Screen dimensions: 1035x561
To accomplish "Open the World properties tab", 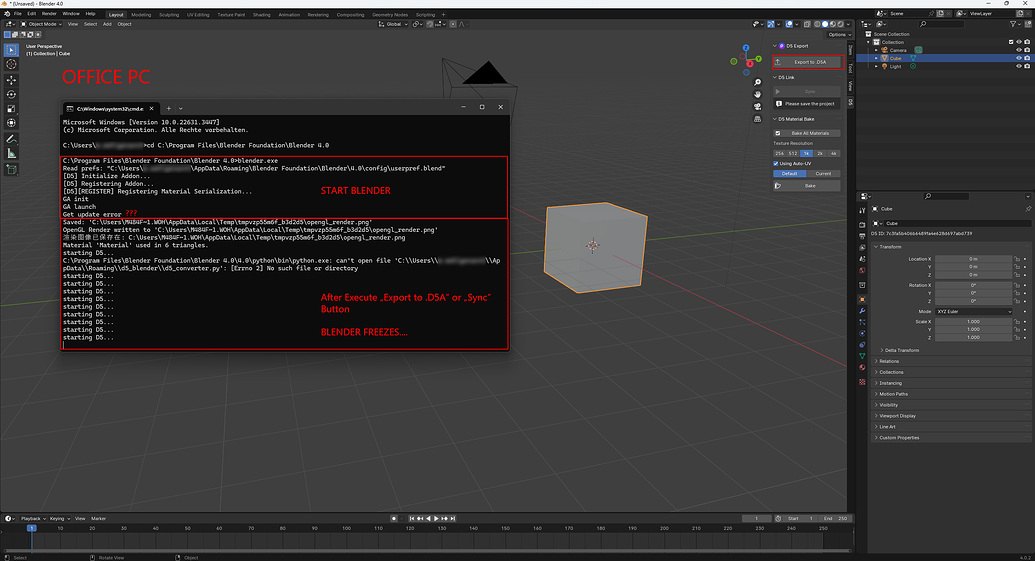I will [862, 271].
